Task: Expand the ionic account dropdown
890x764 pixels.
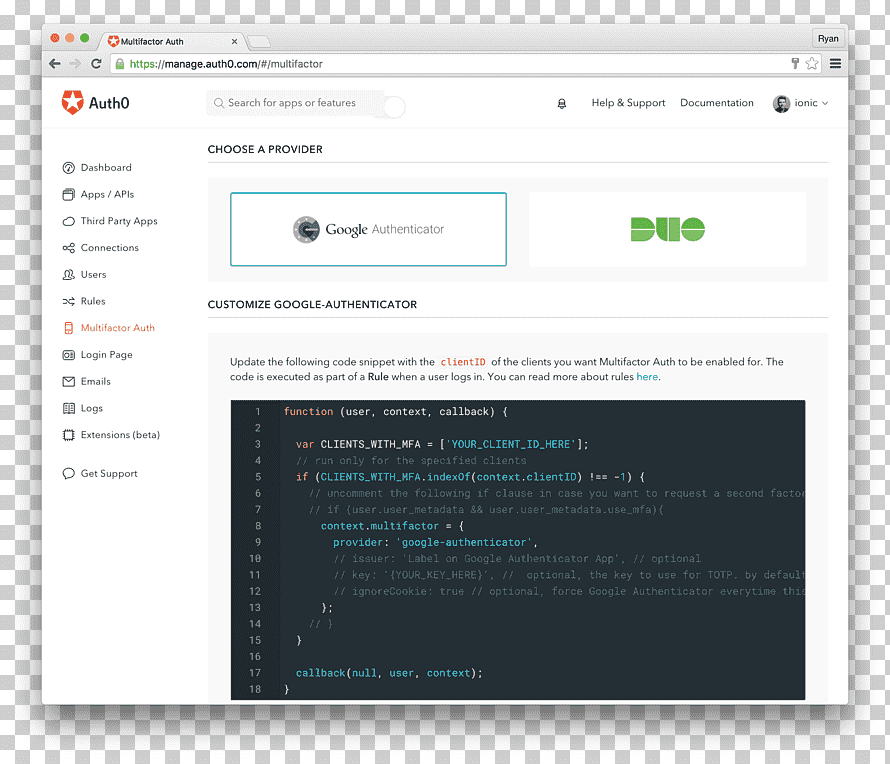Action: tap(800, 103)
